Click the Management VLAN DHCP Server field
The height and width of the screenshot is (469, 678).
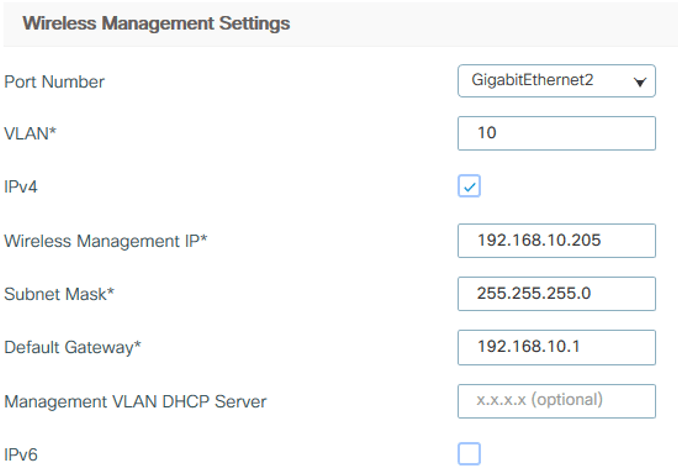[556, 400]
